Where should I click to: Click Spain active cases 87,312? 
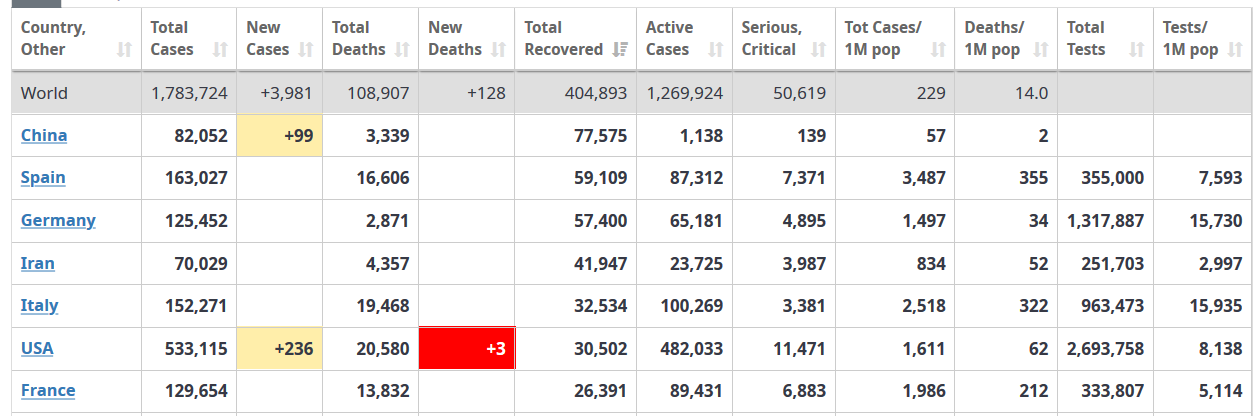(696, 177)
